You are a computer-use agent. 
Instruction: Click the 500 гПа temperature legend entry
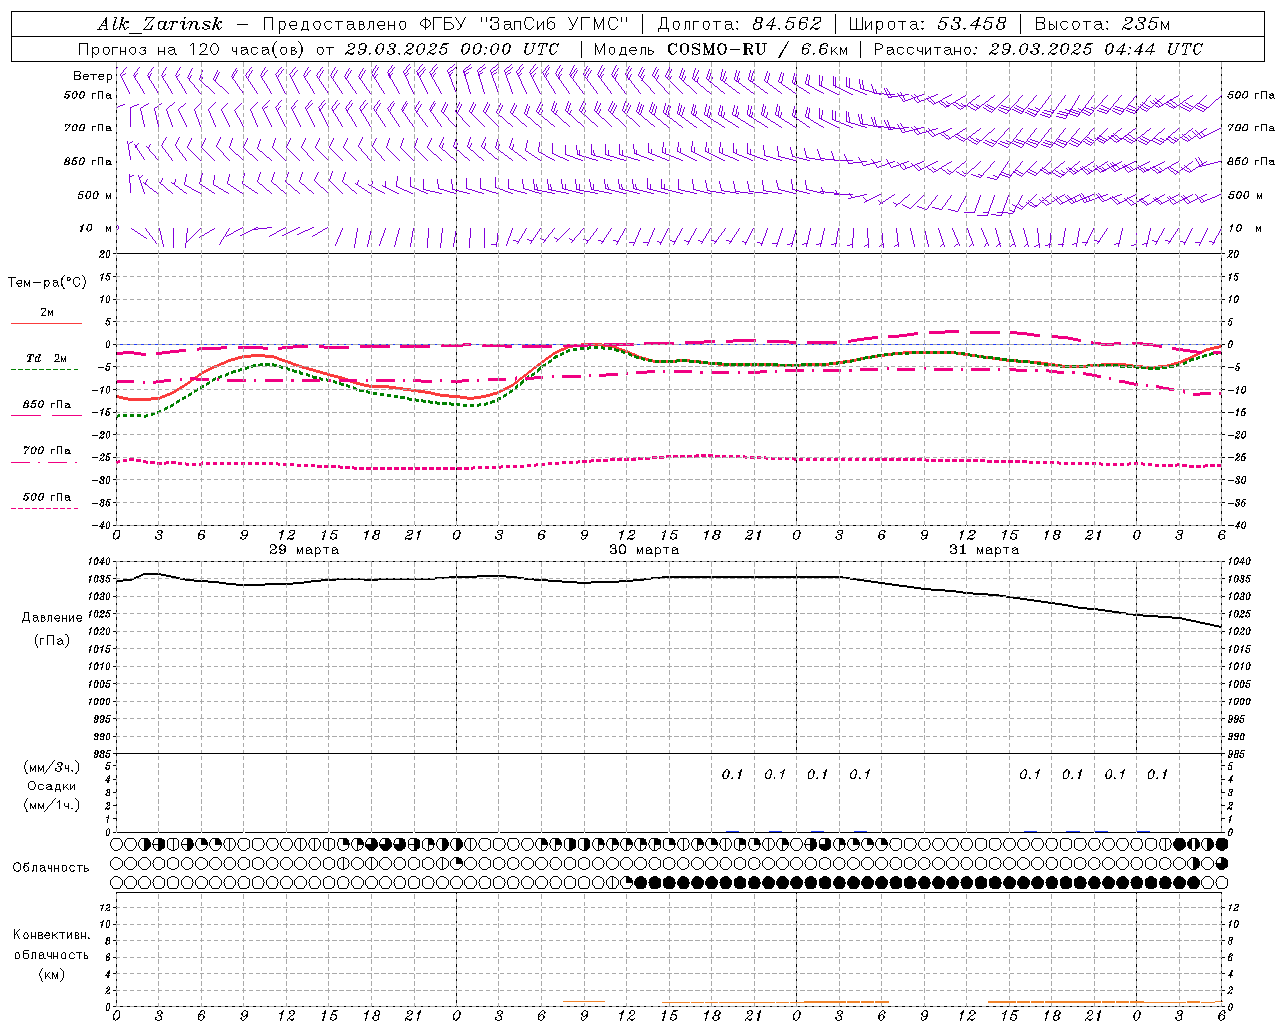47,496
